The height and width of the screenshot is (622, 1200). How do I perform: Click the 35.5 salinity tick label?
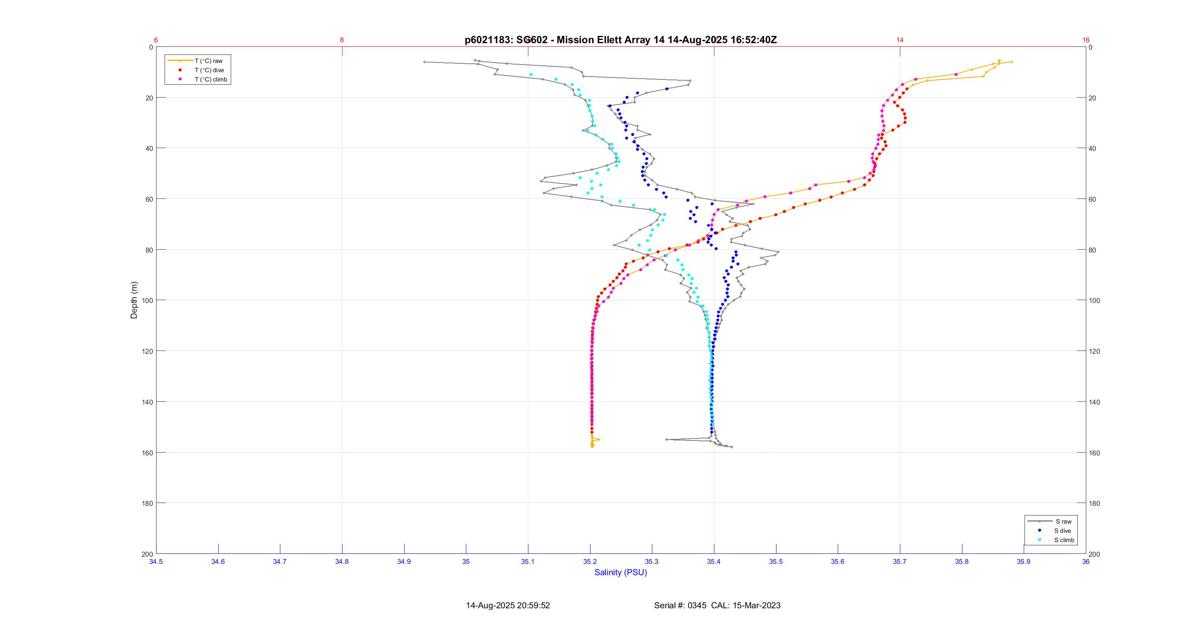point(776,562)
